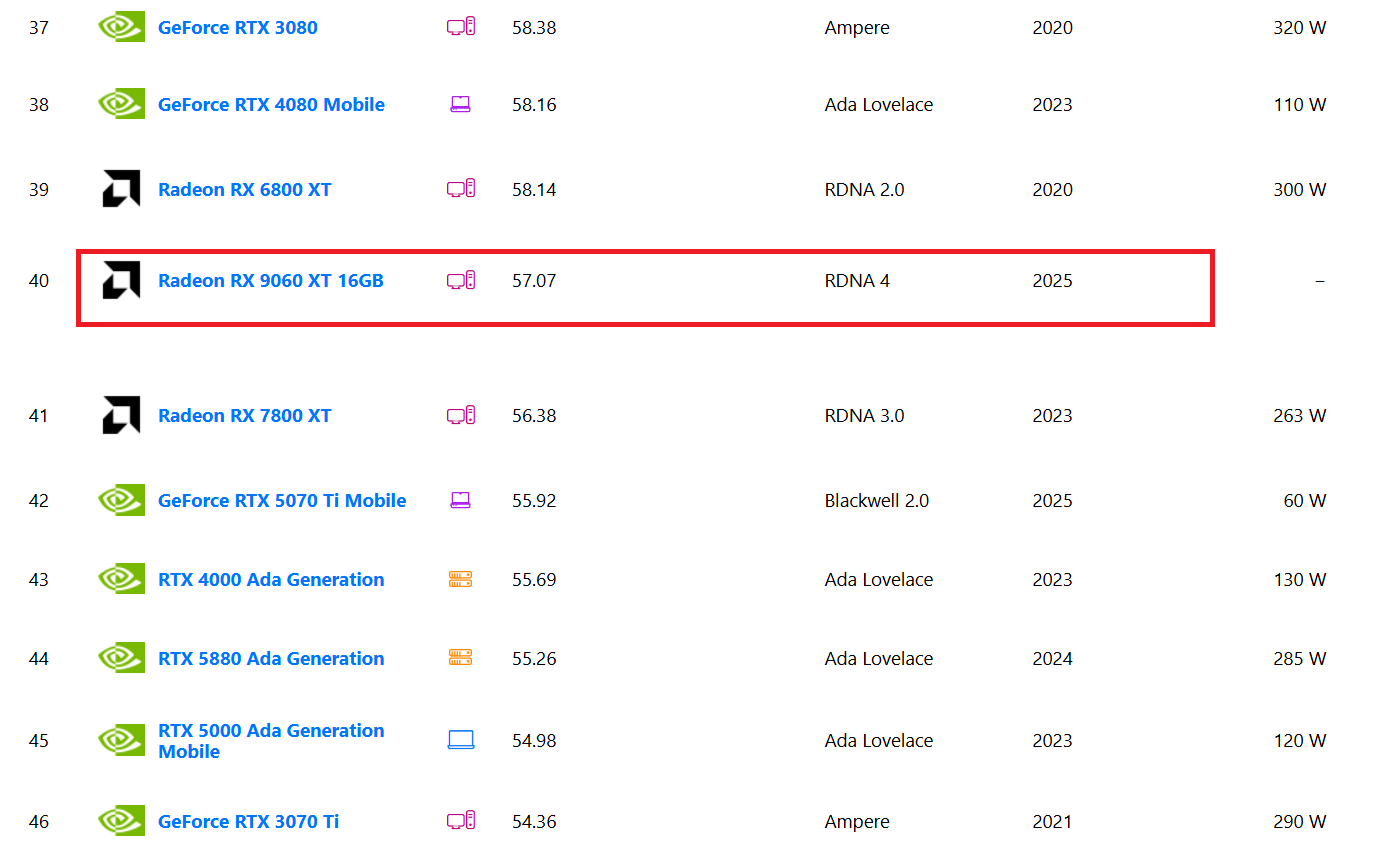Click workstation type icon in RTX 4000 Ada Generation row
The height and width of the screenshot is (850, 1385).
460,579
